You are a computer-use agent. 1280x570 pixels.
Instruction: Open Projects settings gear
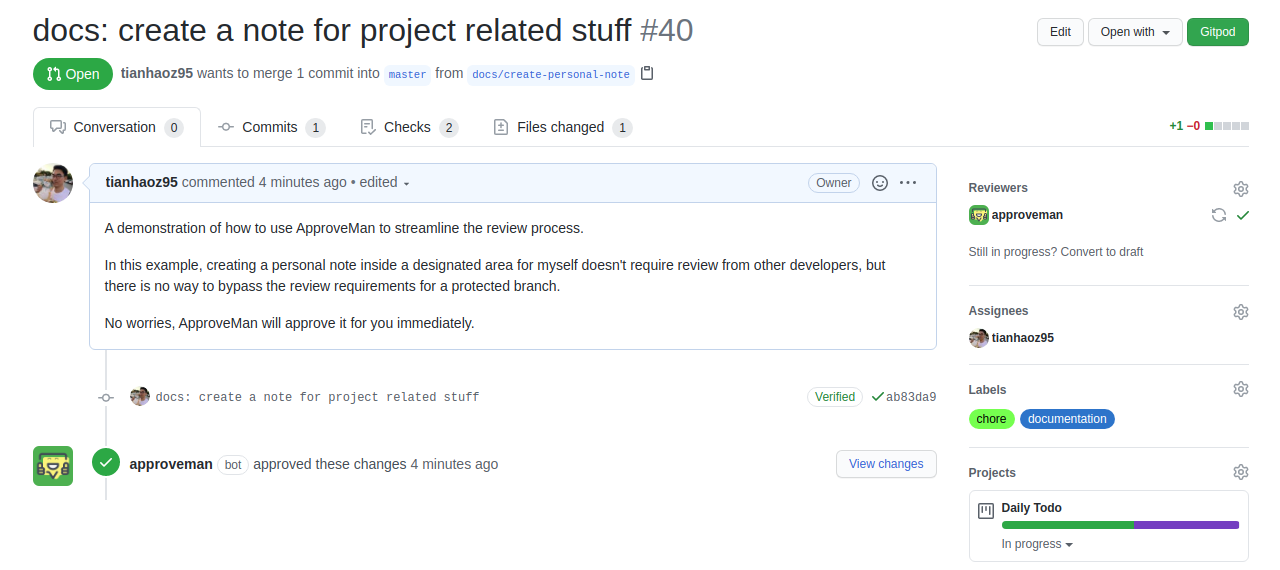[x=1241, y=472]
